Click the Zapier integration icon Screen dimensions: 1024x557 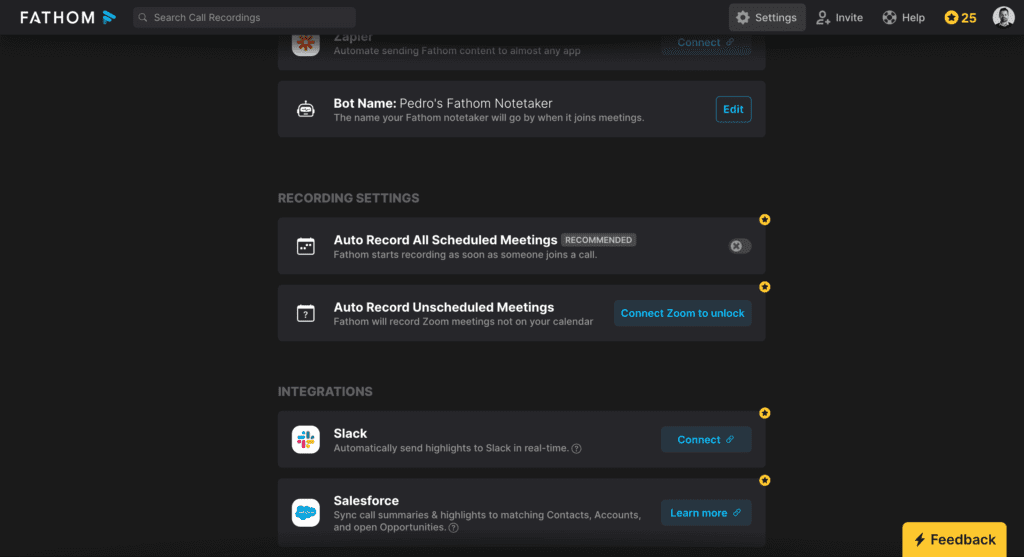[306, 43]
